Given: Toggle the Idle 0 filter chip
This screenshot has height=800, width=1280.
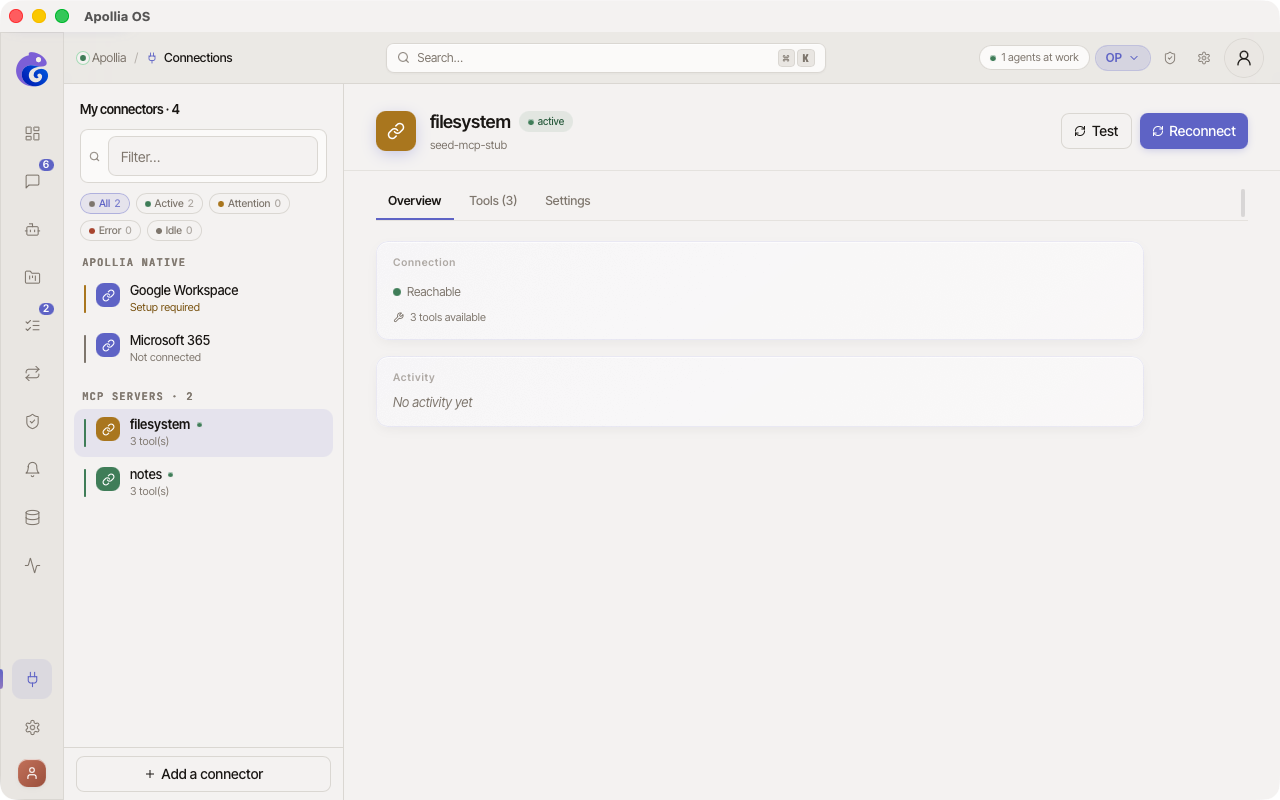Looking at the screenshot, I should point(174,231).
